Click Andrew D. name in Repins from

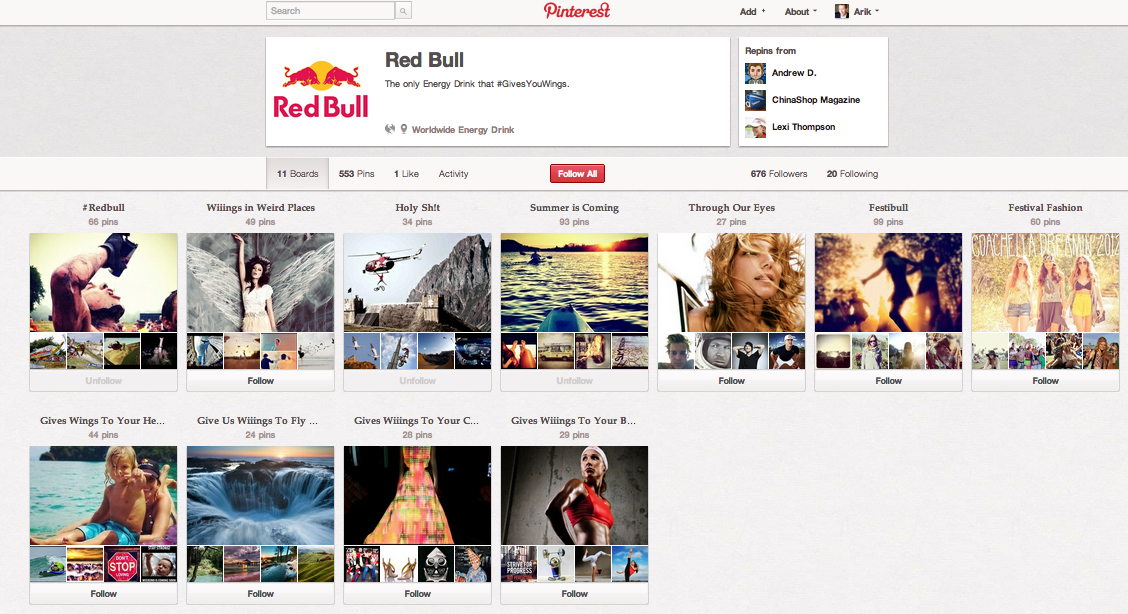pos(793,73)
